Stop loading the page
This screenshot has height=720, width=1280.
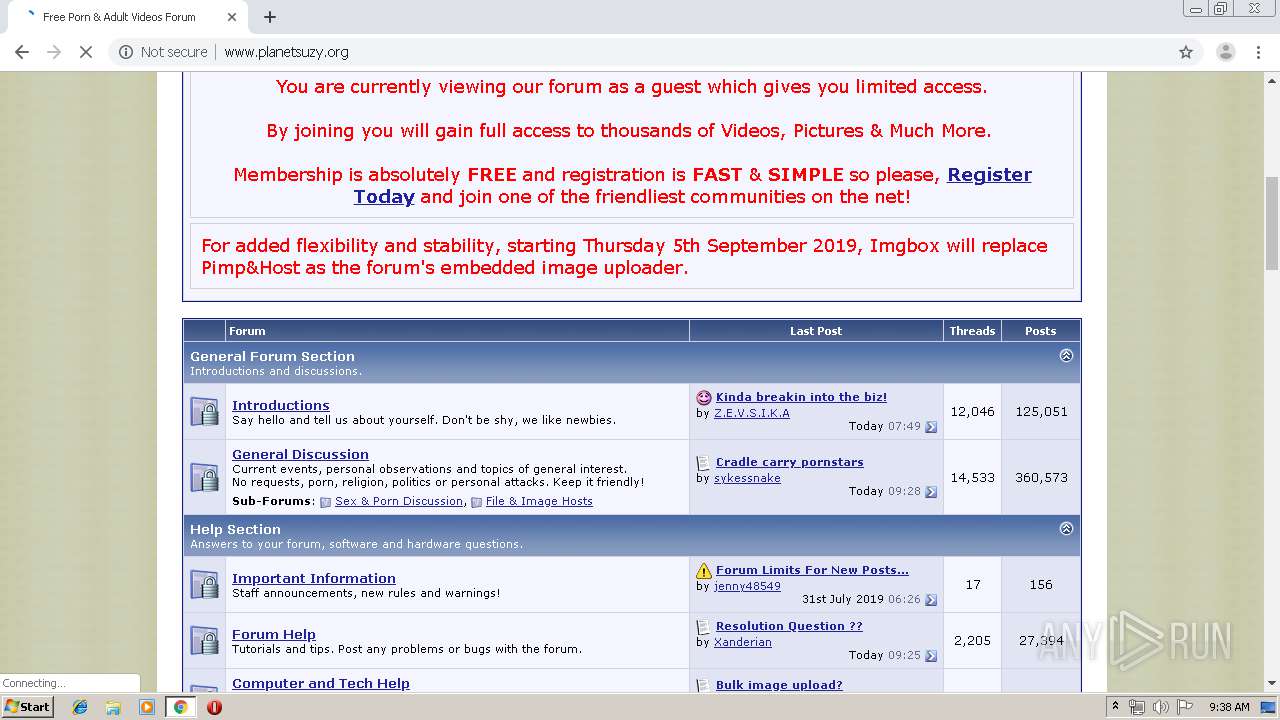(x=86, y=52)
